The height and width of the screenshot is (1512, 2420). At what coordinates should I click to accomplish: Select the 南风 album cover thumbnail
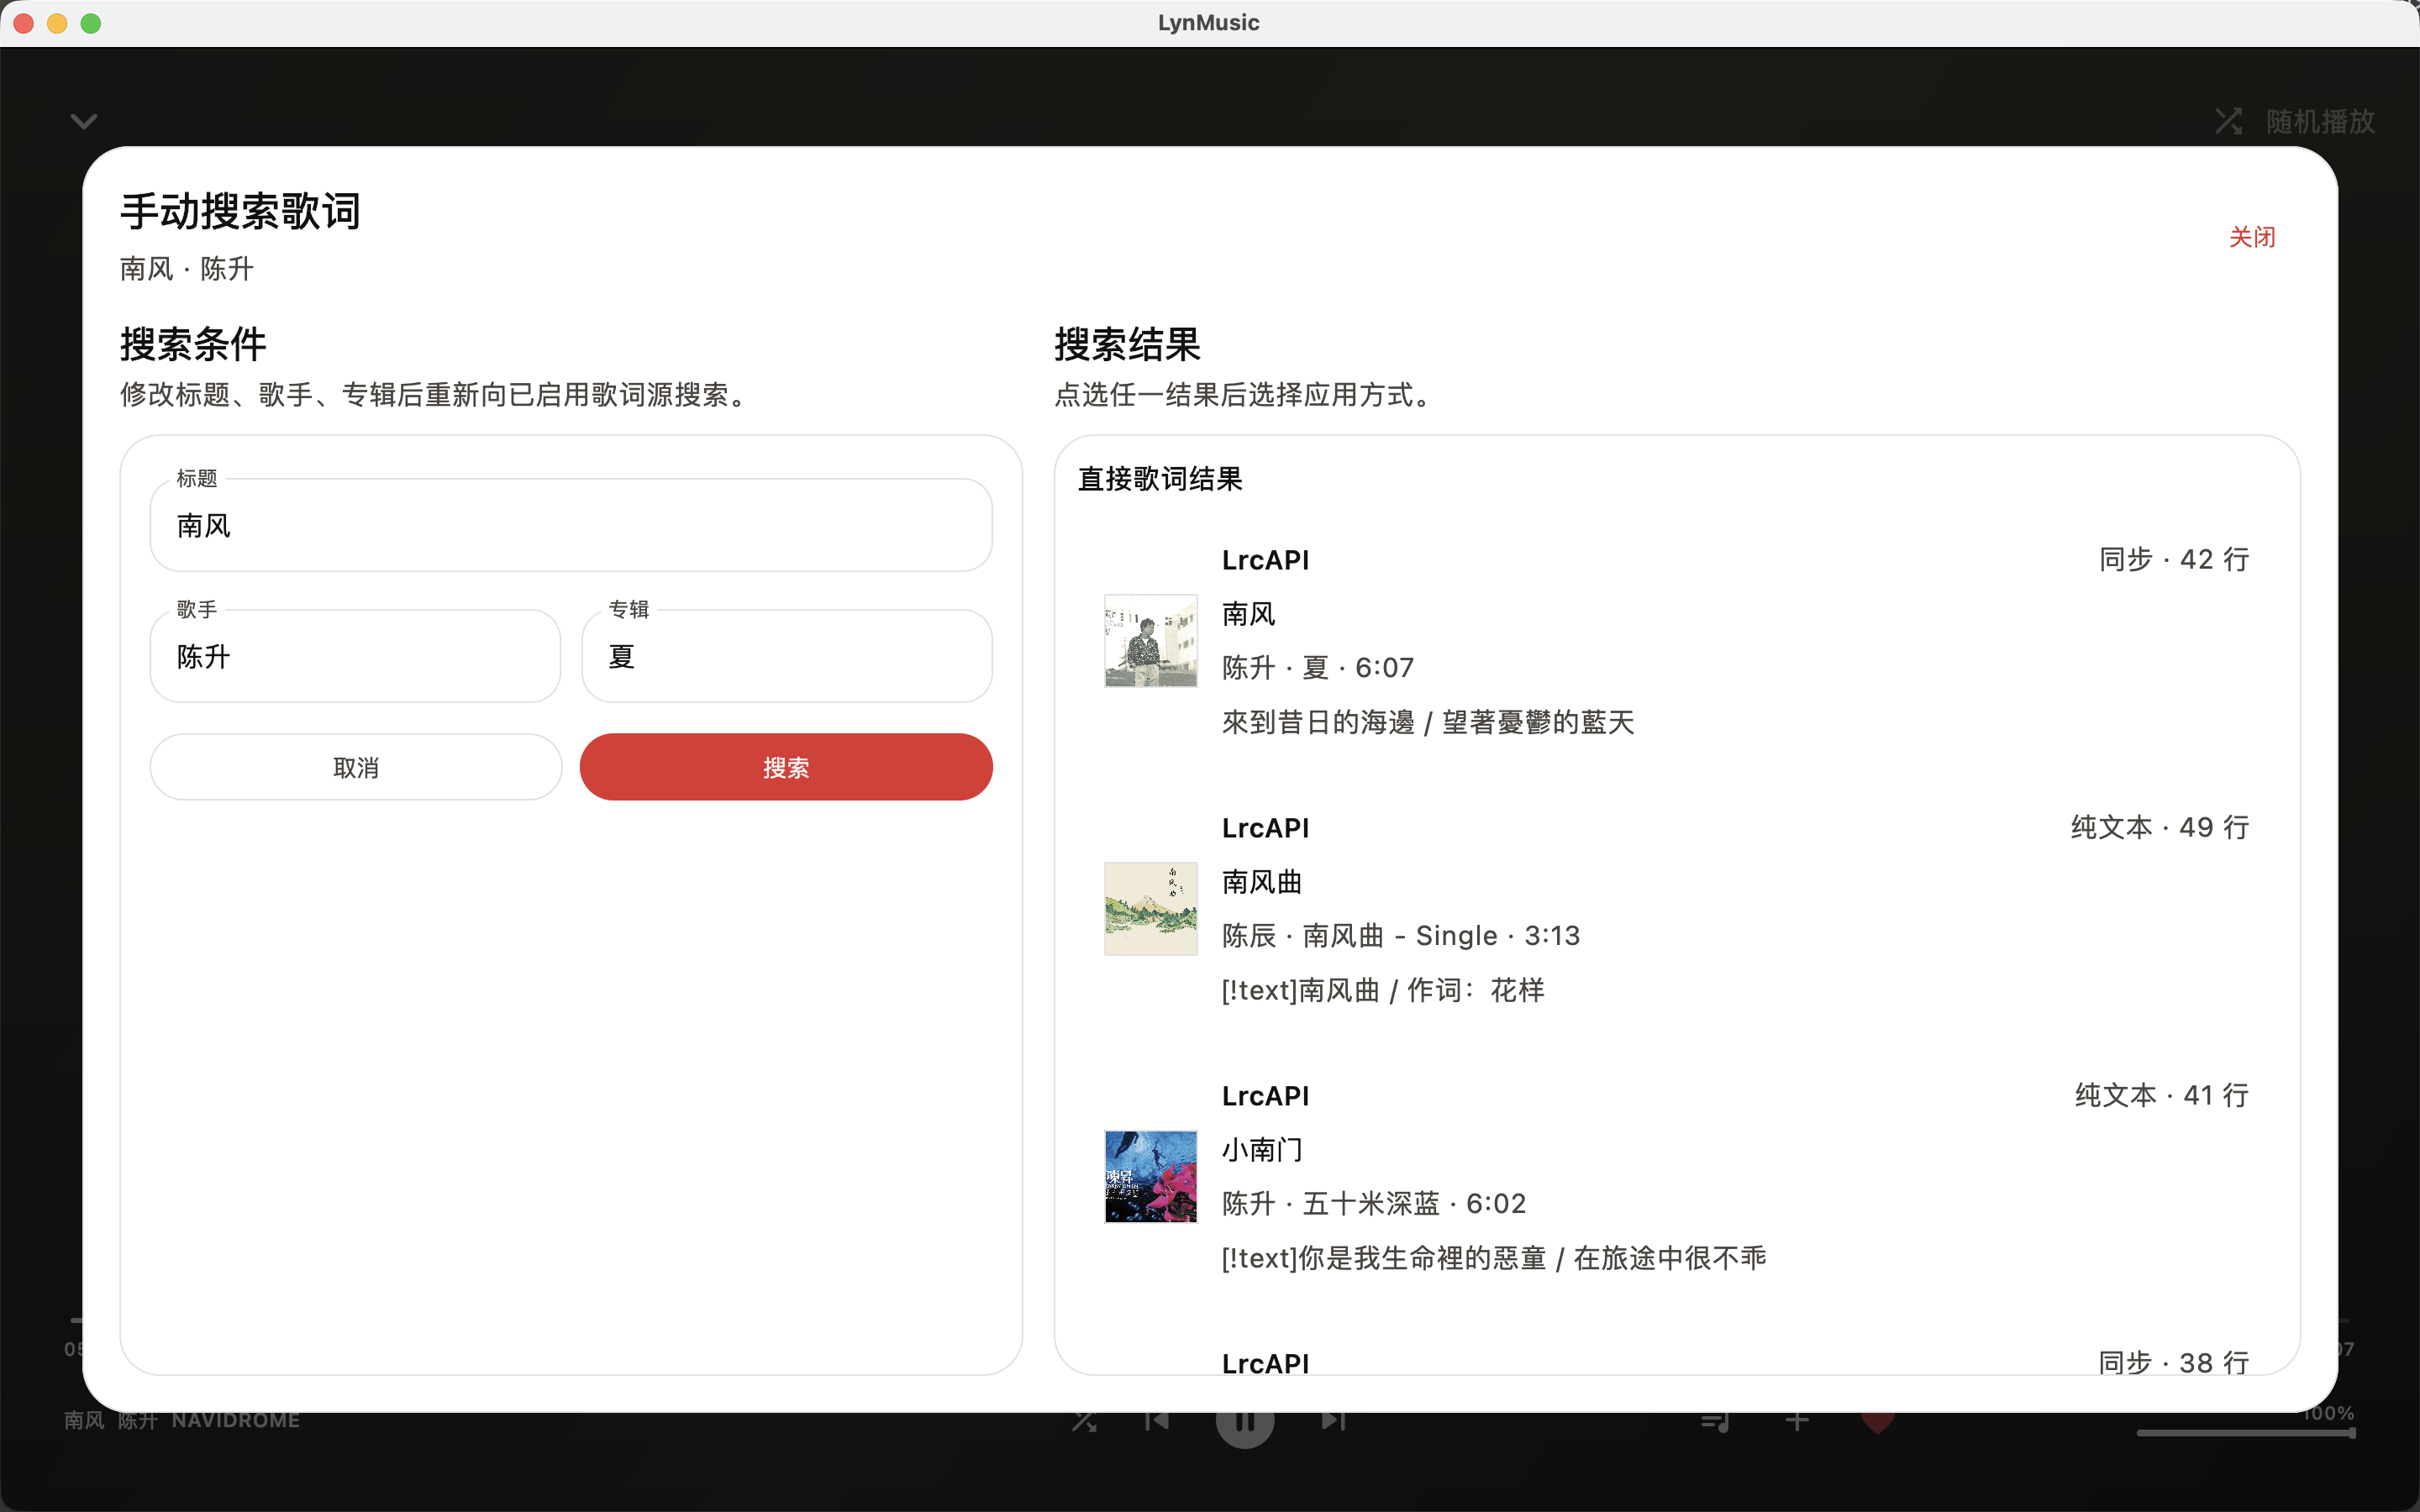click(1150, 641)
